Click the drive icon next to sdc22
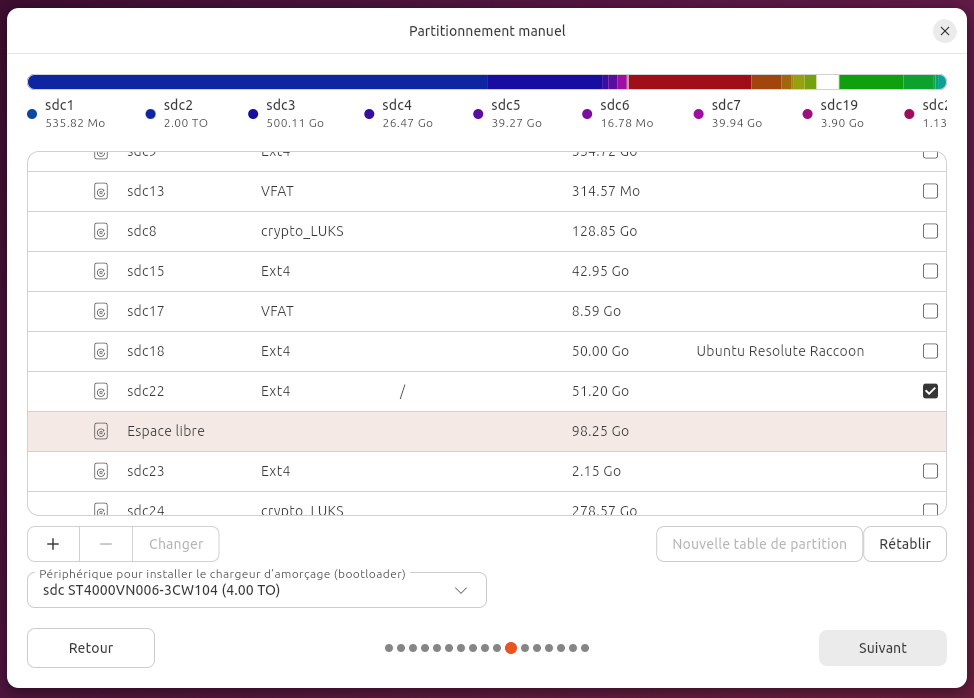 click(101, 391)
